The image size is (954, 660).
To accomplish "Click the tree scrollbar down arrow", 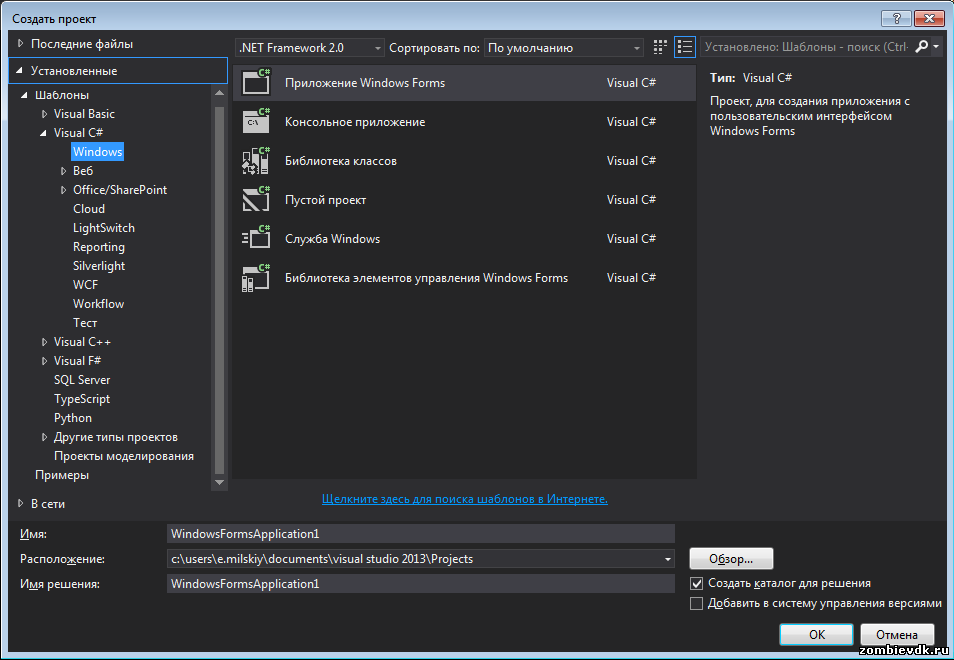I will pos(220,482).
